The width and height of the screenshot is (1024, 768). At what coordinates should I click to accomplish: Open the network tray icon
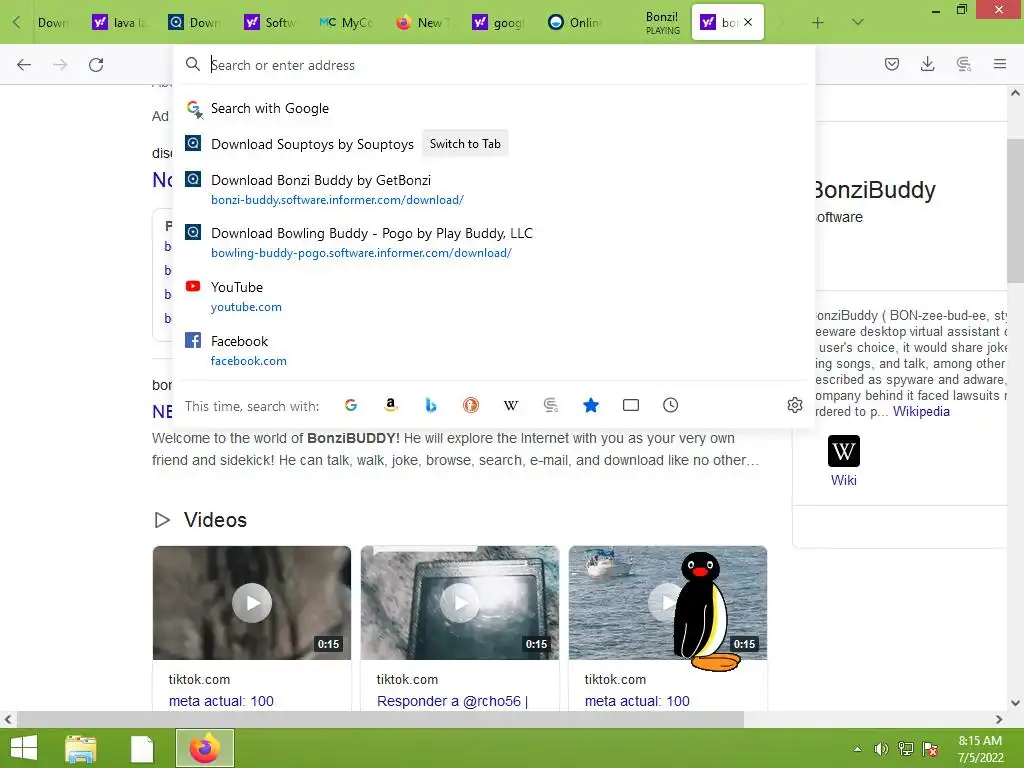tap(906, 749)
